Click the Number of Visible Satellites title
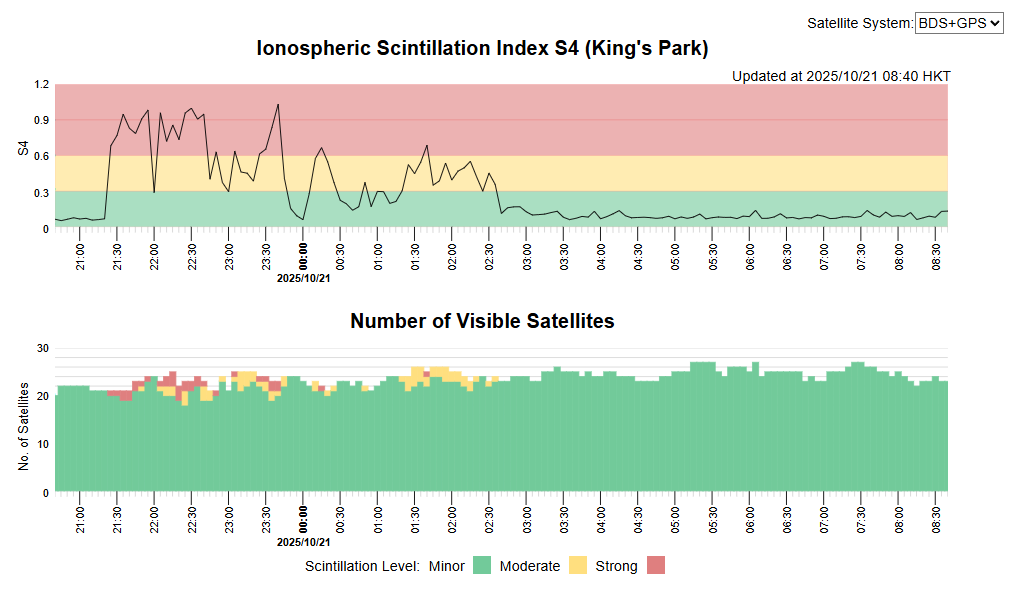The image size is (1017, 598). coord(483,321)
